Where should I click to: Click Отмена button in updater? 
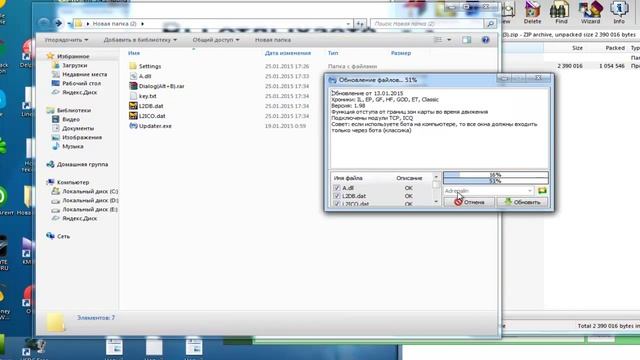coord(469,202)
